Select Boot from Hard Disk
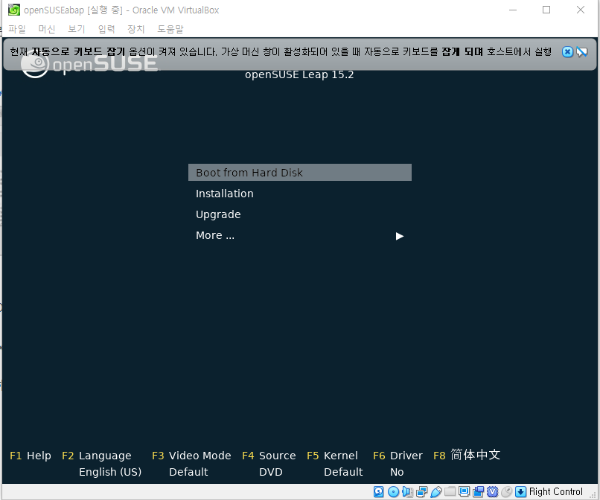 (300, 173)
